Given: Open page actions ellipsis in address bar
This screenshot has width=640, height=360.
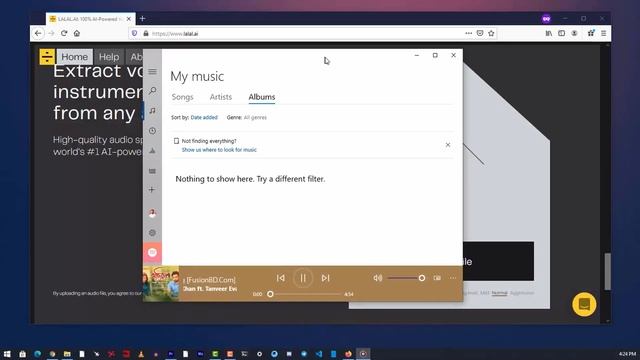Looking at the screenshot, I should click(x=469, y=33).
